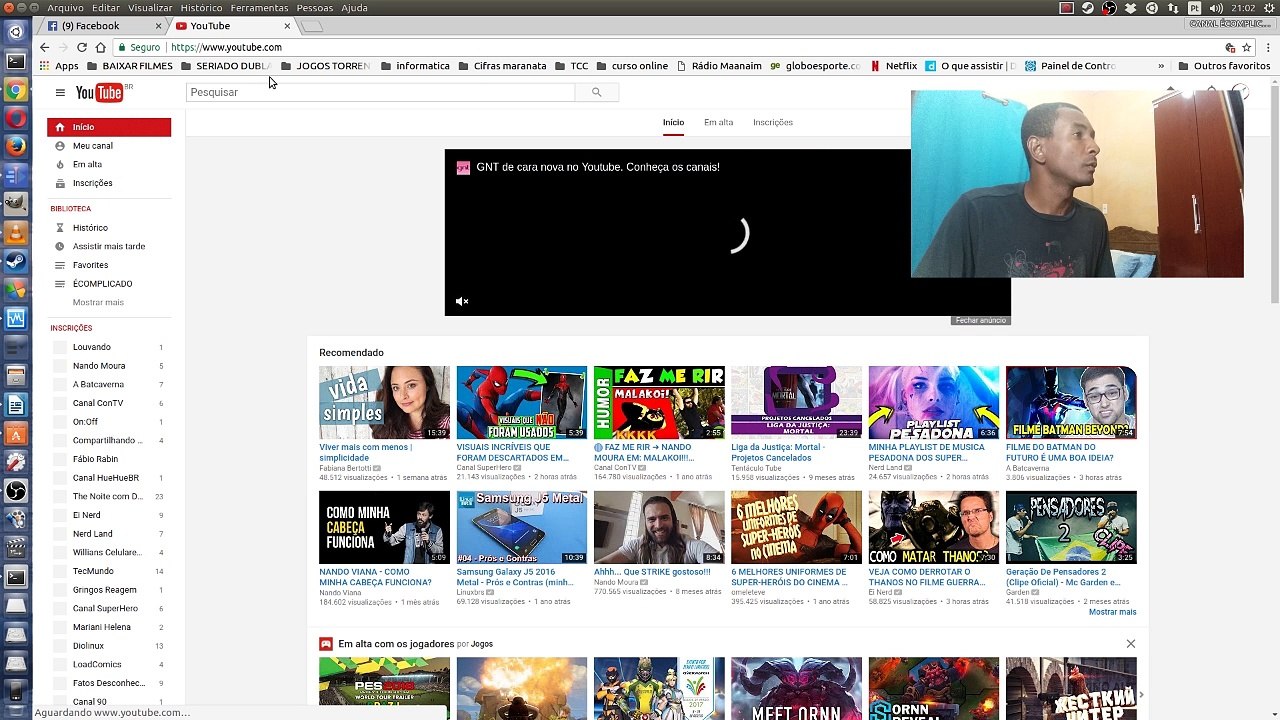Screen dimensions: 1280x720
Task: Dismiss the 'Em alta com os jogadores' shelf
Action: pos(1131,644)
